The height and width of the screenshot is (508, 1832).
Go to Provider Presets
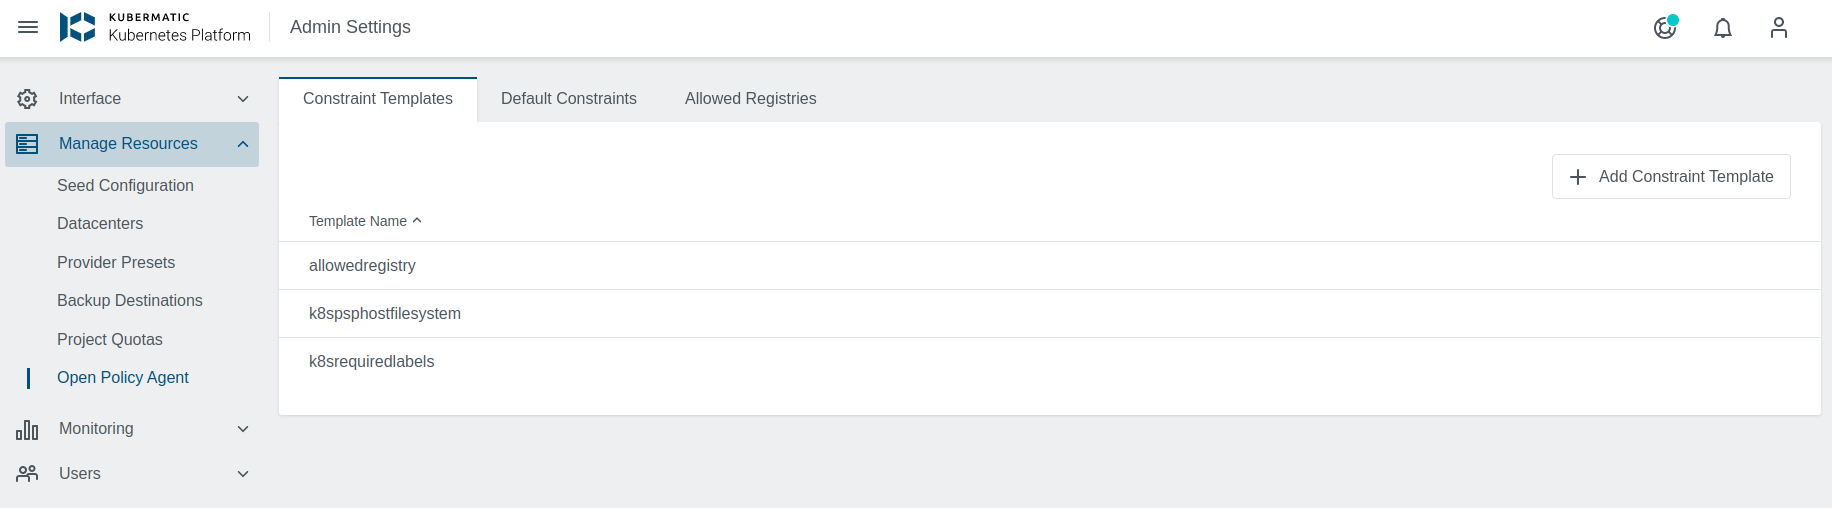[x=116, y=263]
